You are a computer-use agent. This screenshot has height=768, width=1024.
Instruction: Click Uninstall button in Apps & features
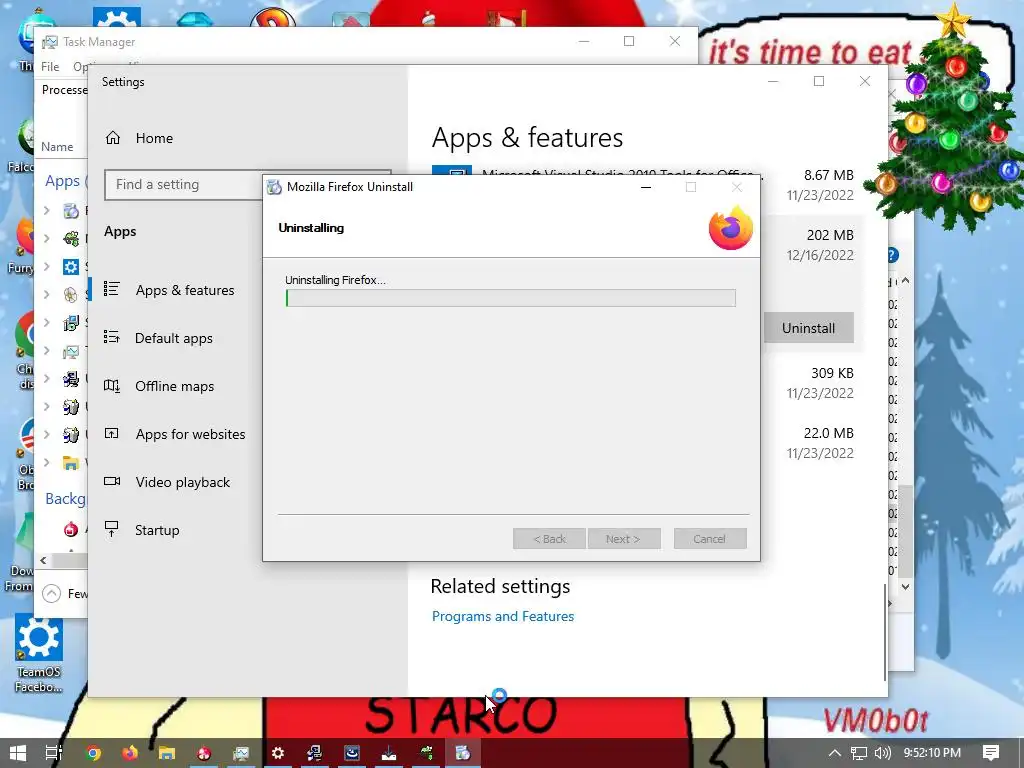[808, 328]
